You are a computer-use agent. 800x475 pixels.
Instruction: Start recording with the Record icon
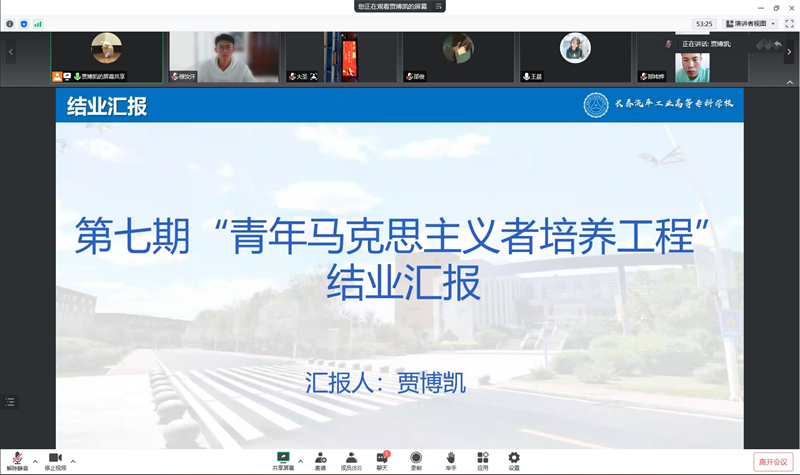coord(416,459)
